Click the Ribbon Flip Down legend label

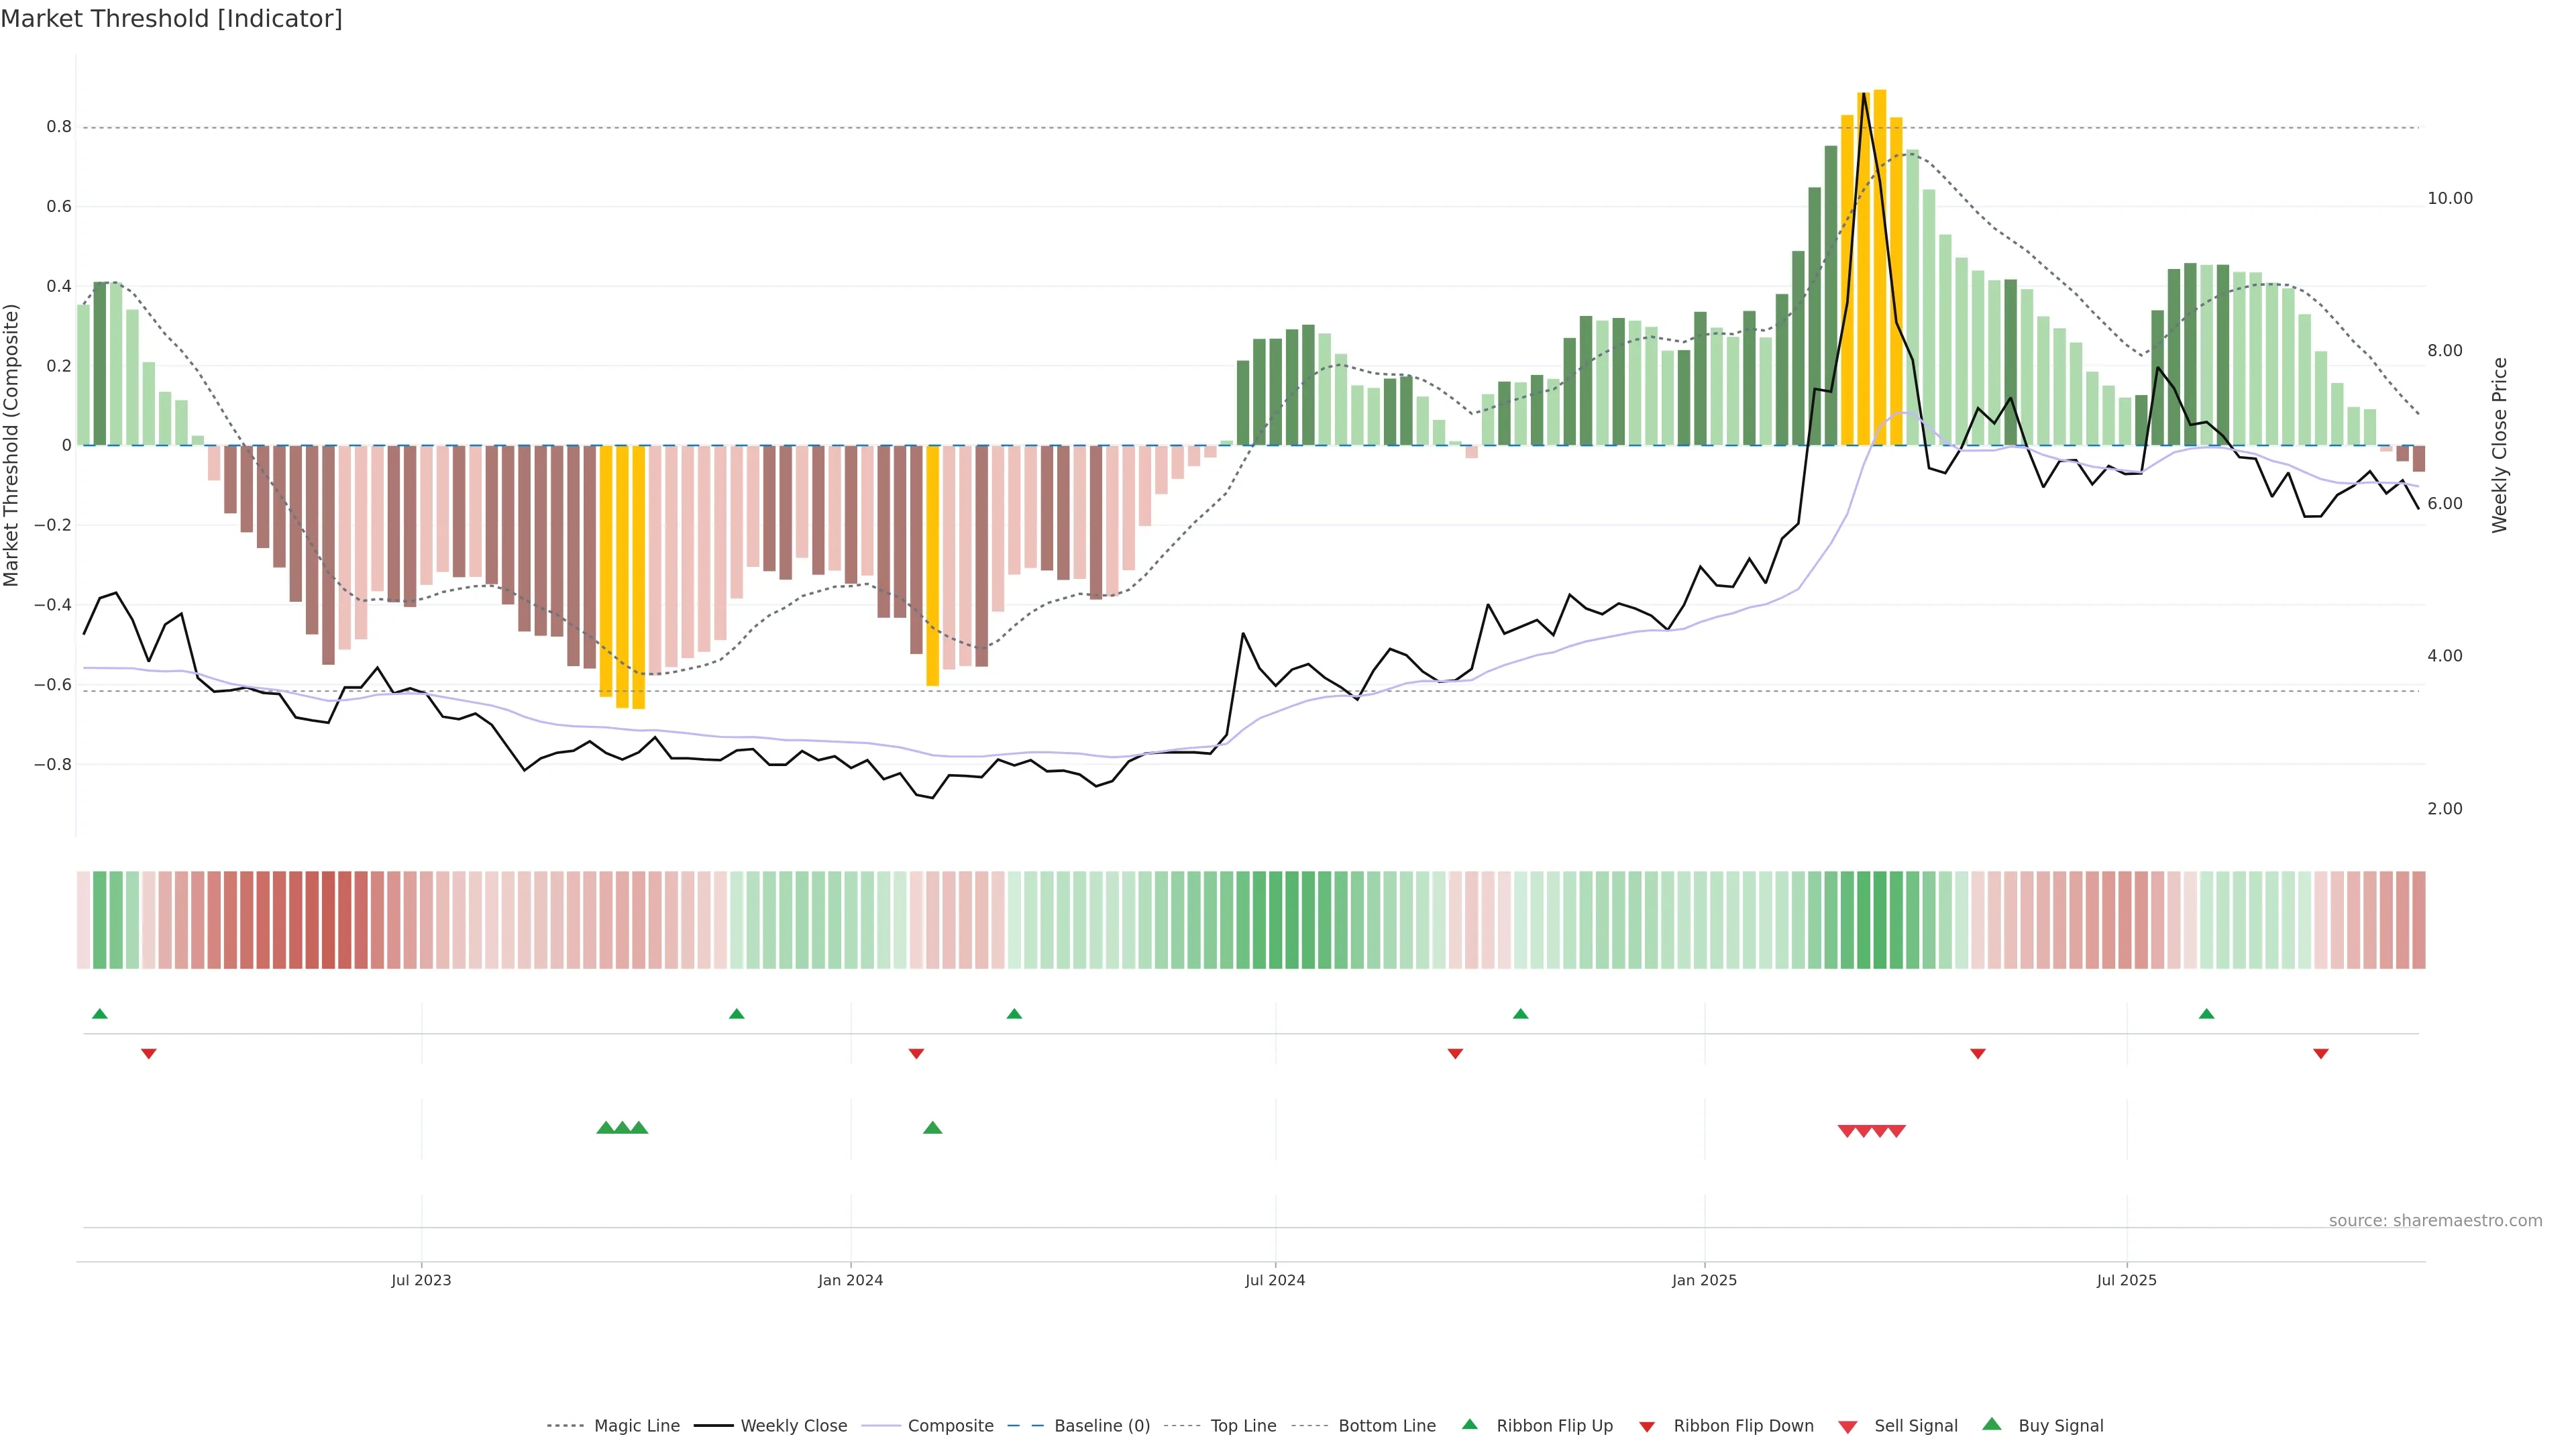click(1743, 1426)
